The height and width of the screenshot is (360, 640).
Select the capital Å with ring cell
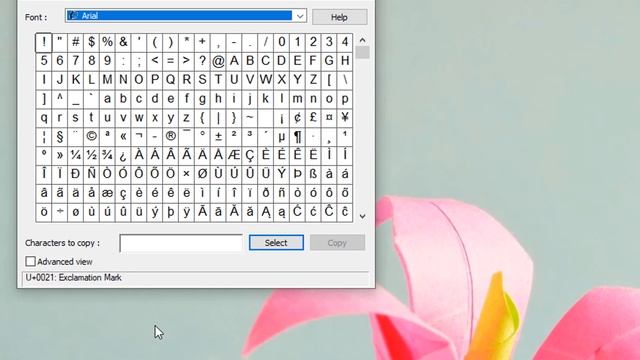tap(218, 155)
